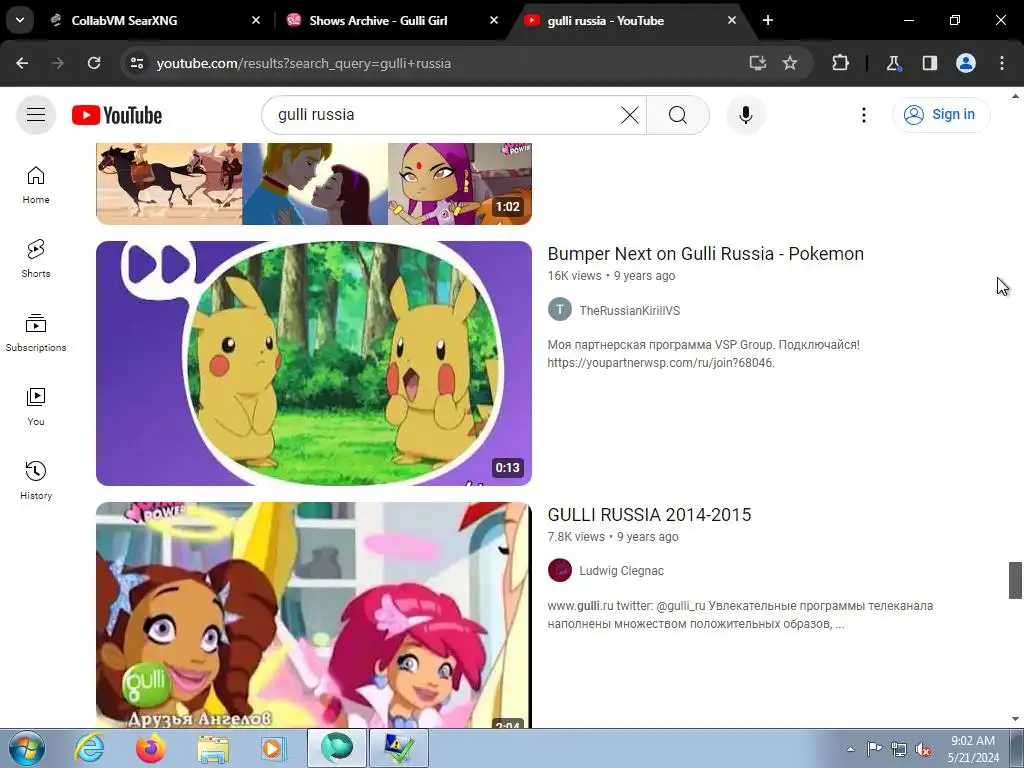The image size is (1024, 768).
Task: Open taskbar clock showing 9:02 AM
Action: coord(973,749)
